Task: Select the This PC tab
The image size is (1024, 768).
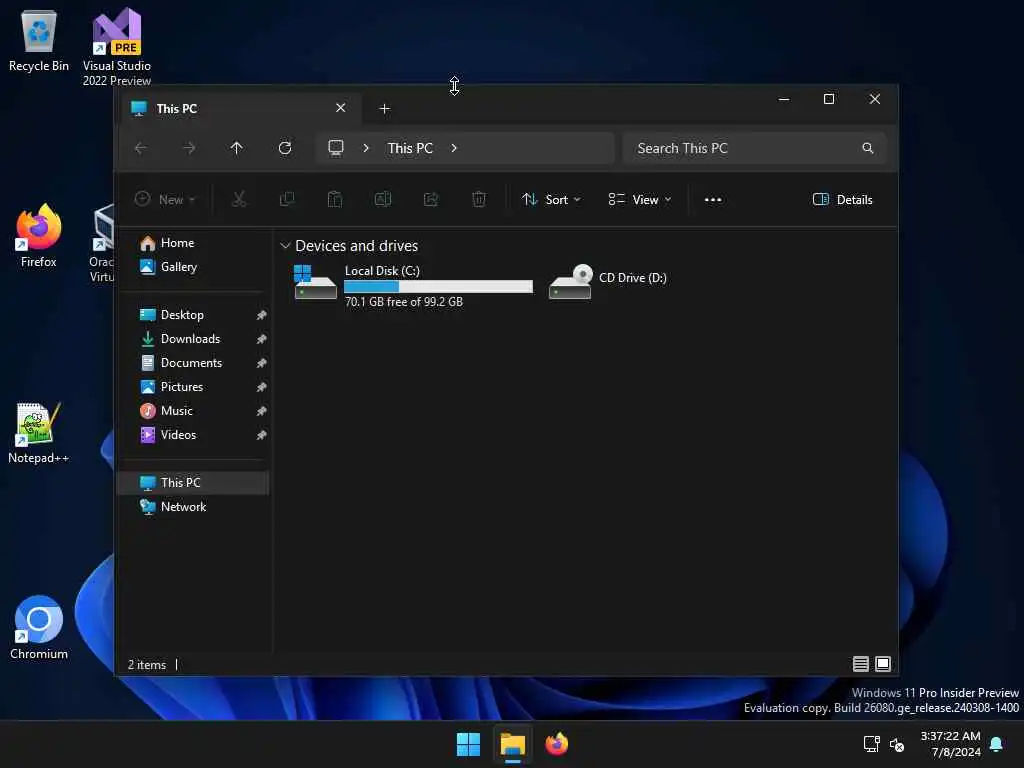Action: pos(240,108)
